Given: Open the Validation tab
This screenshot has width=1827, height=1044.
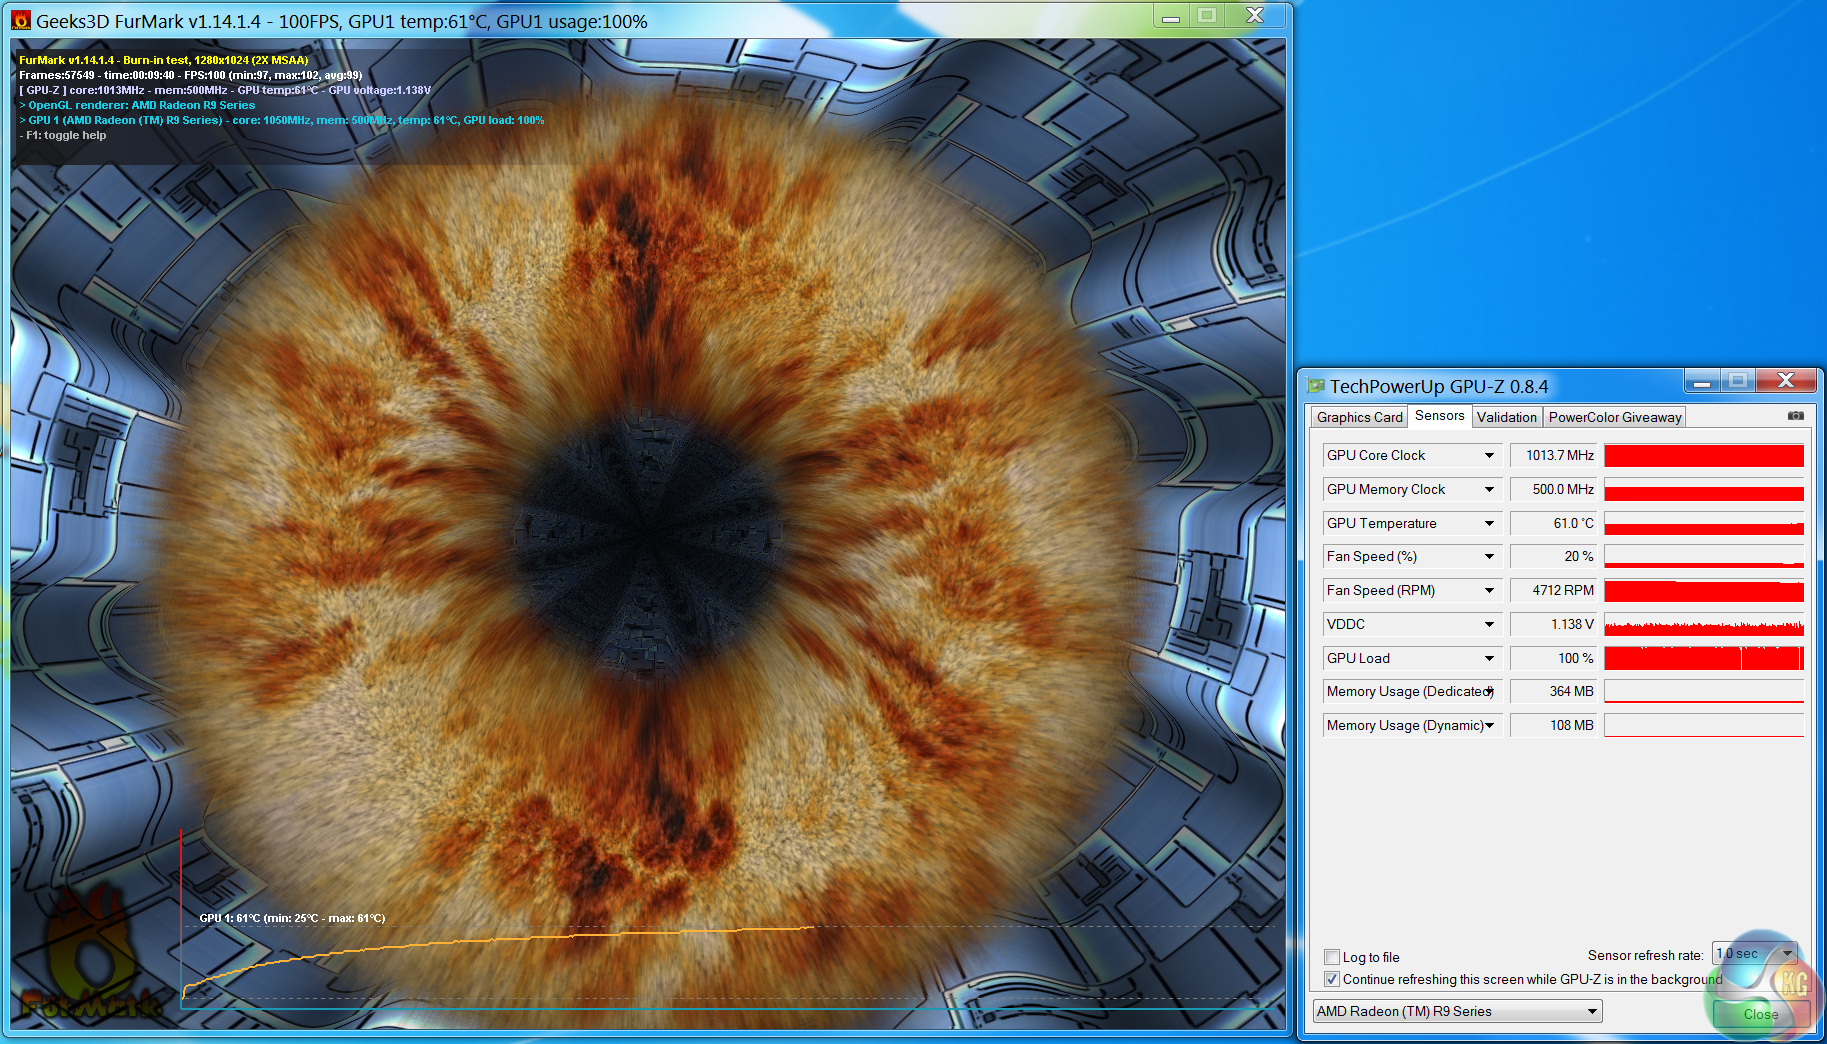Looking at the screenshot, I should [x=1506, y=417].
